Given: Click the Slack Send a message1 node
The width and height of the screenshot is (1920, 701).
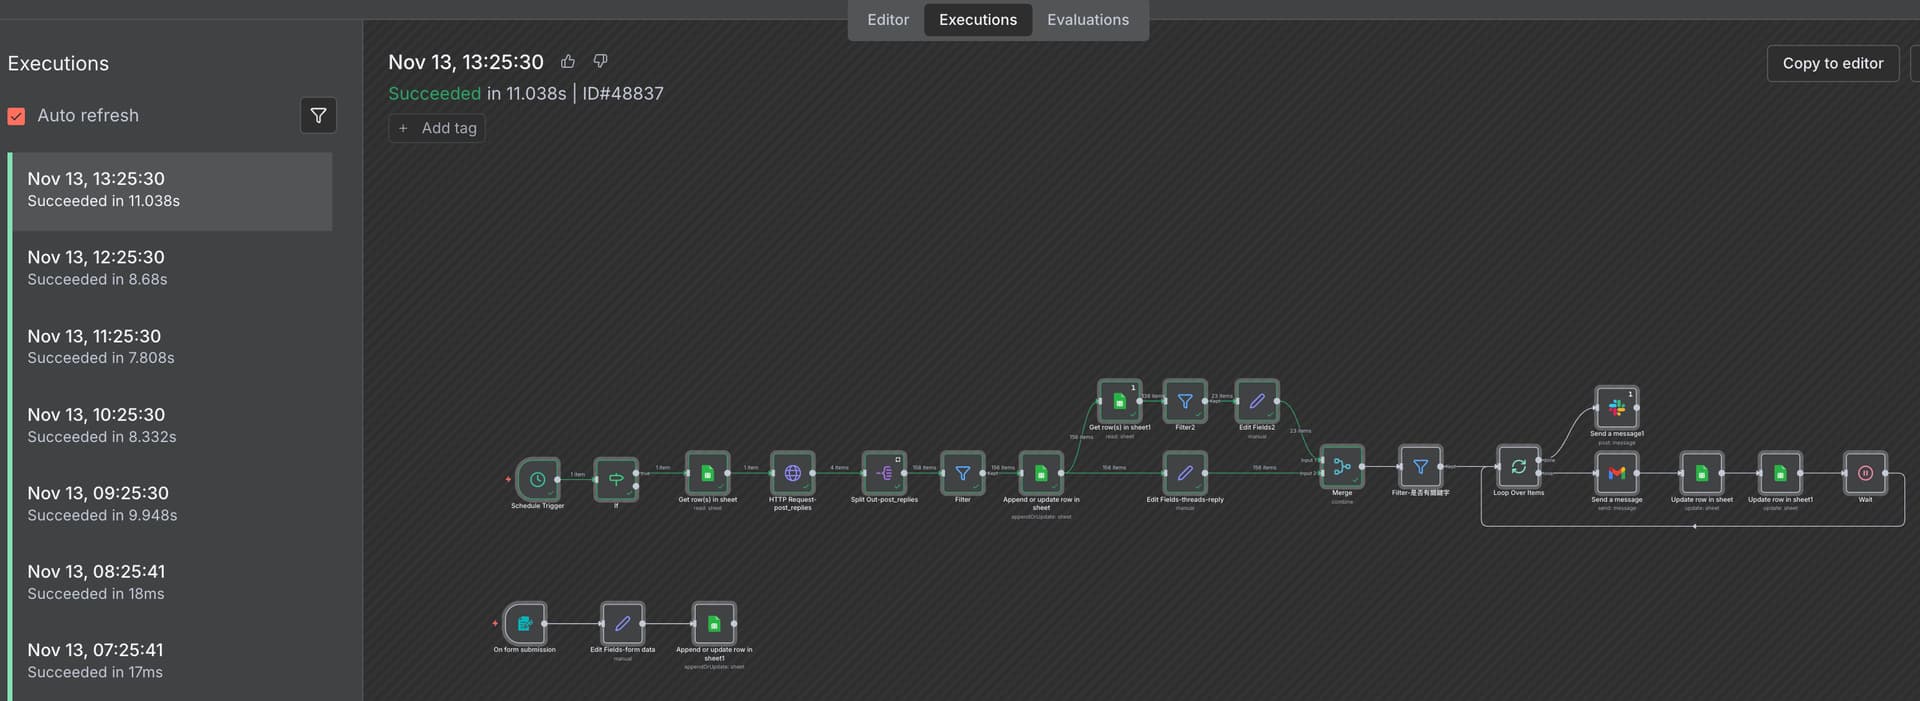Looking at the screenshot, I should (x=1616, y=408).
